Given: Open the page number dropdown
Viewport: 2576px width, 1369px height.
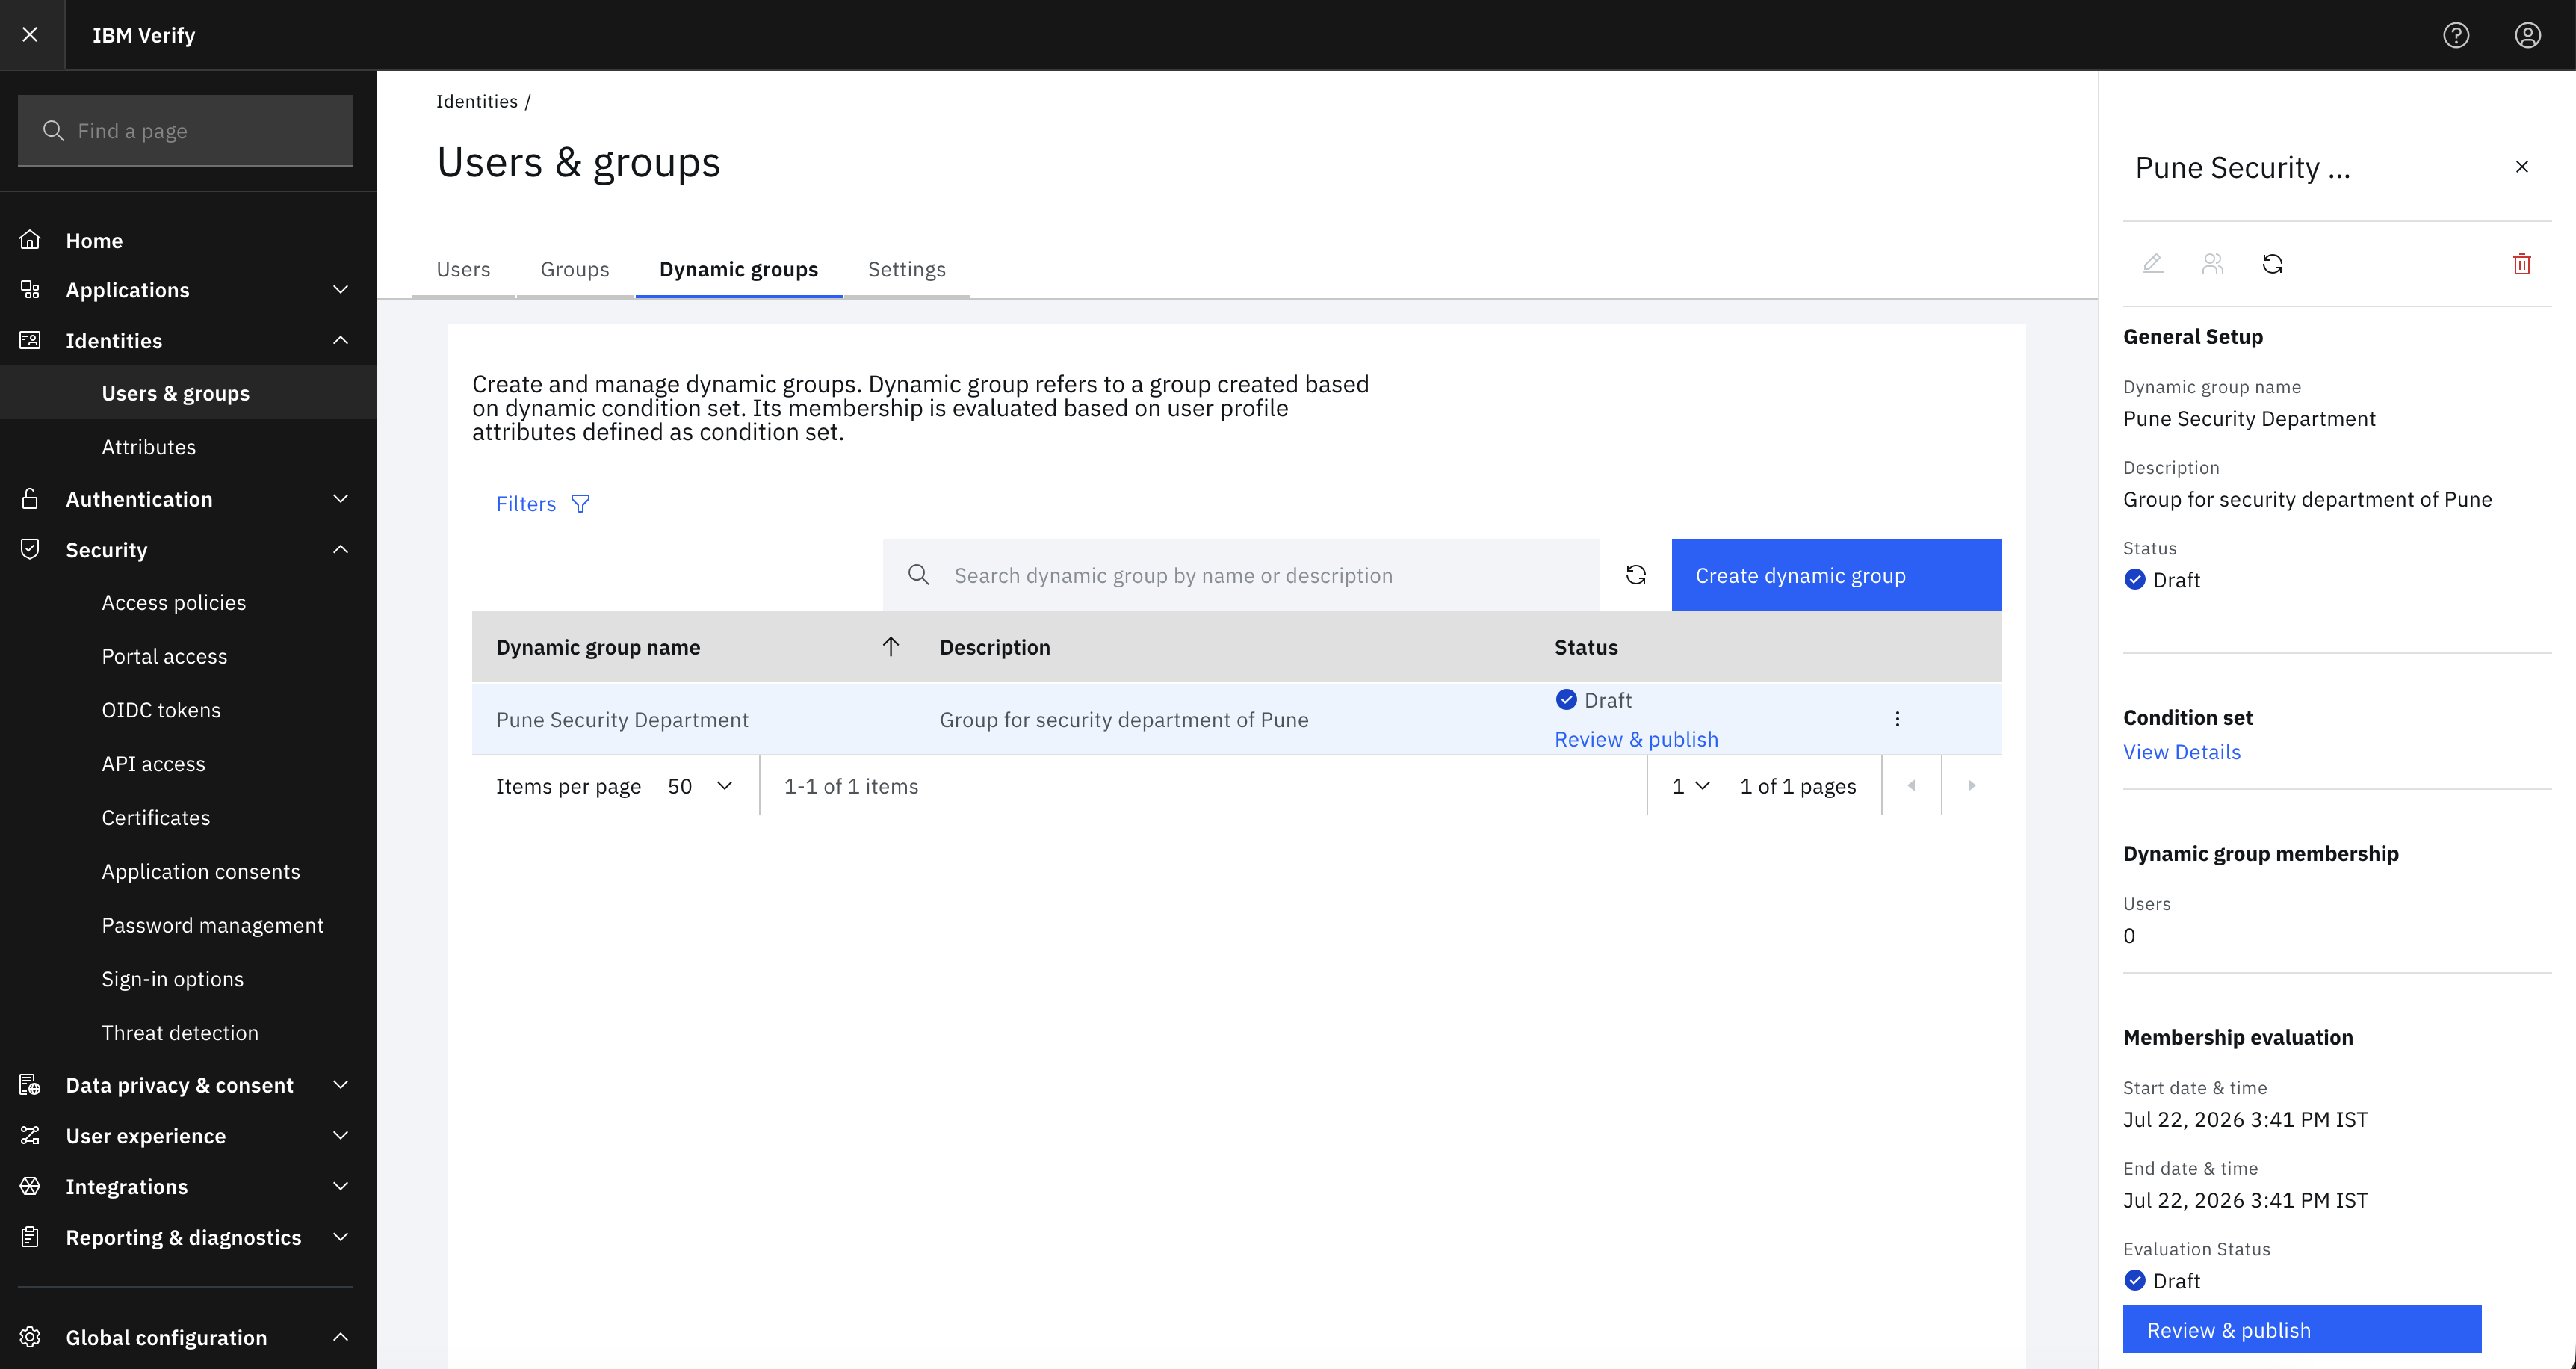Looking at the screenshot, I should (1691, 786).
